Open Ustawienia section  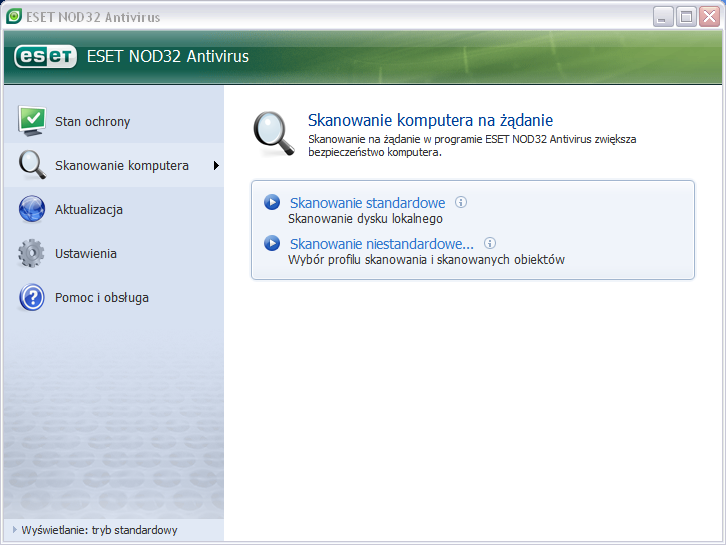click(x=114, y=253)
